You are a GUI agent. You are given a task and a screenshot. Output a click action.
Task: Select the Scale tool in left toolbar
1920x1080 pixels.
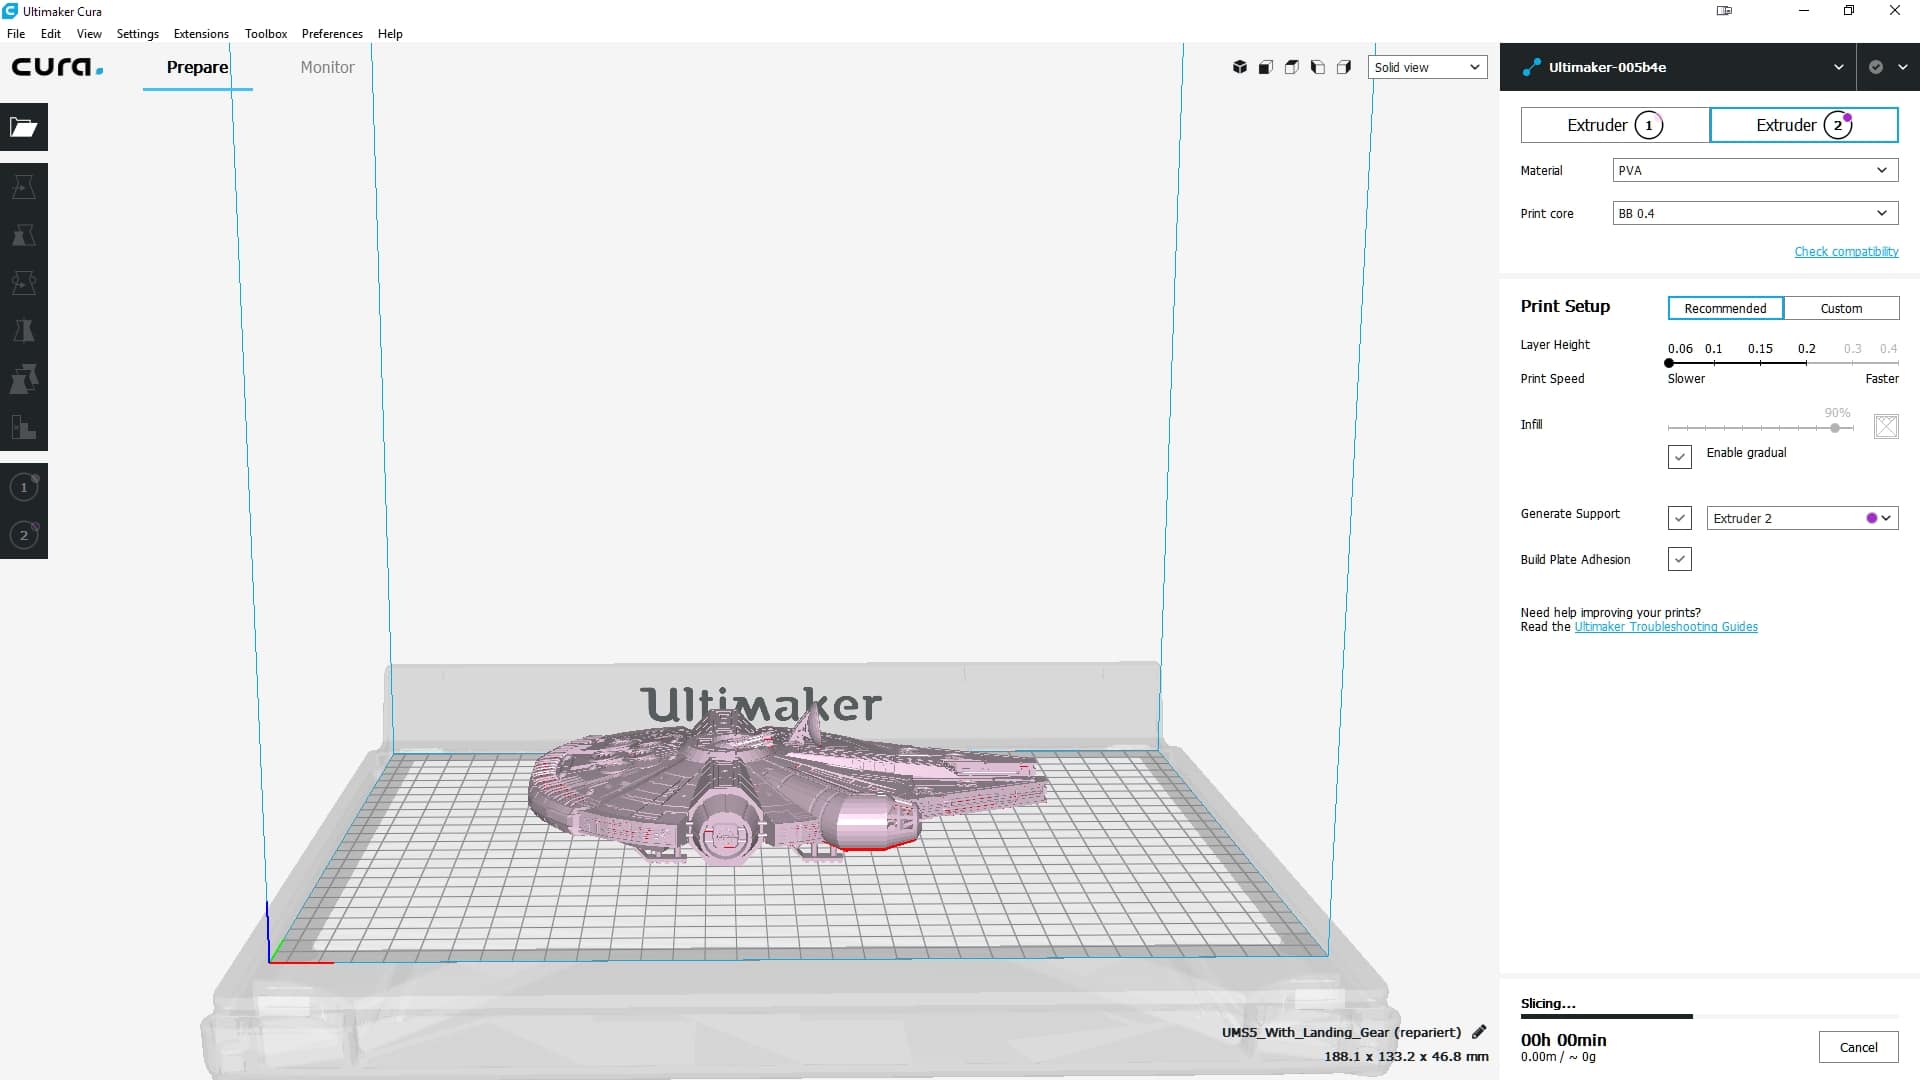tap(24, 235)
